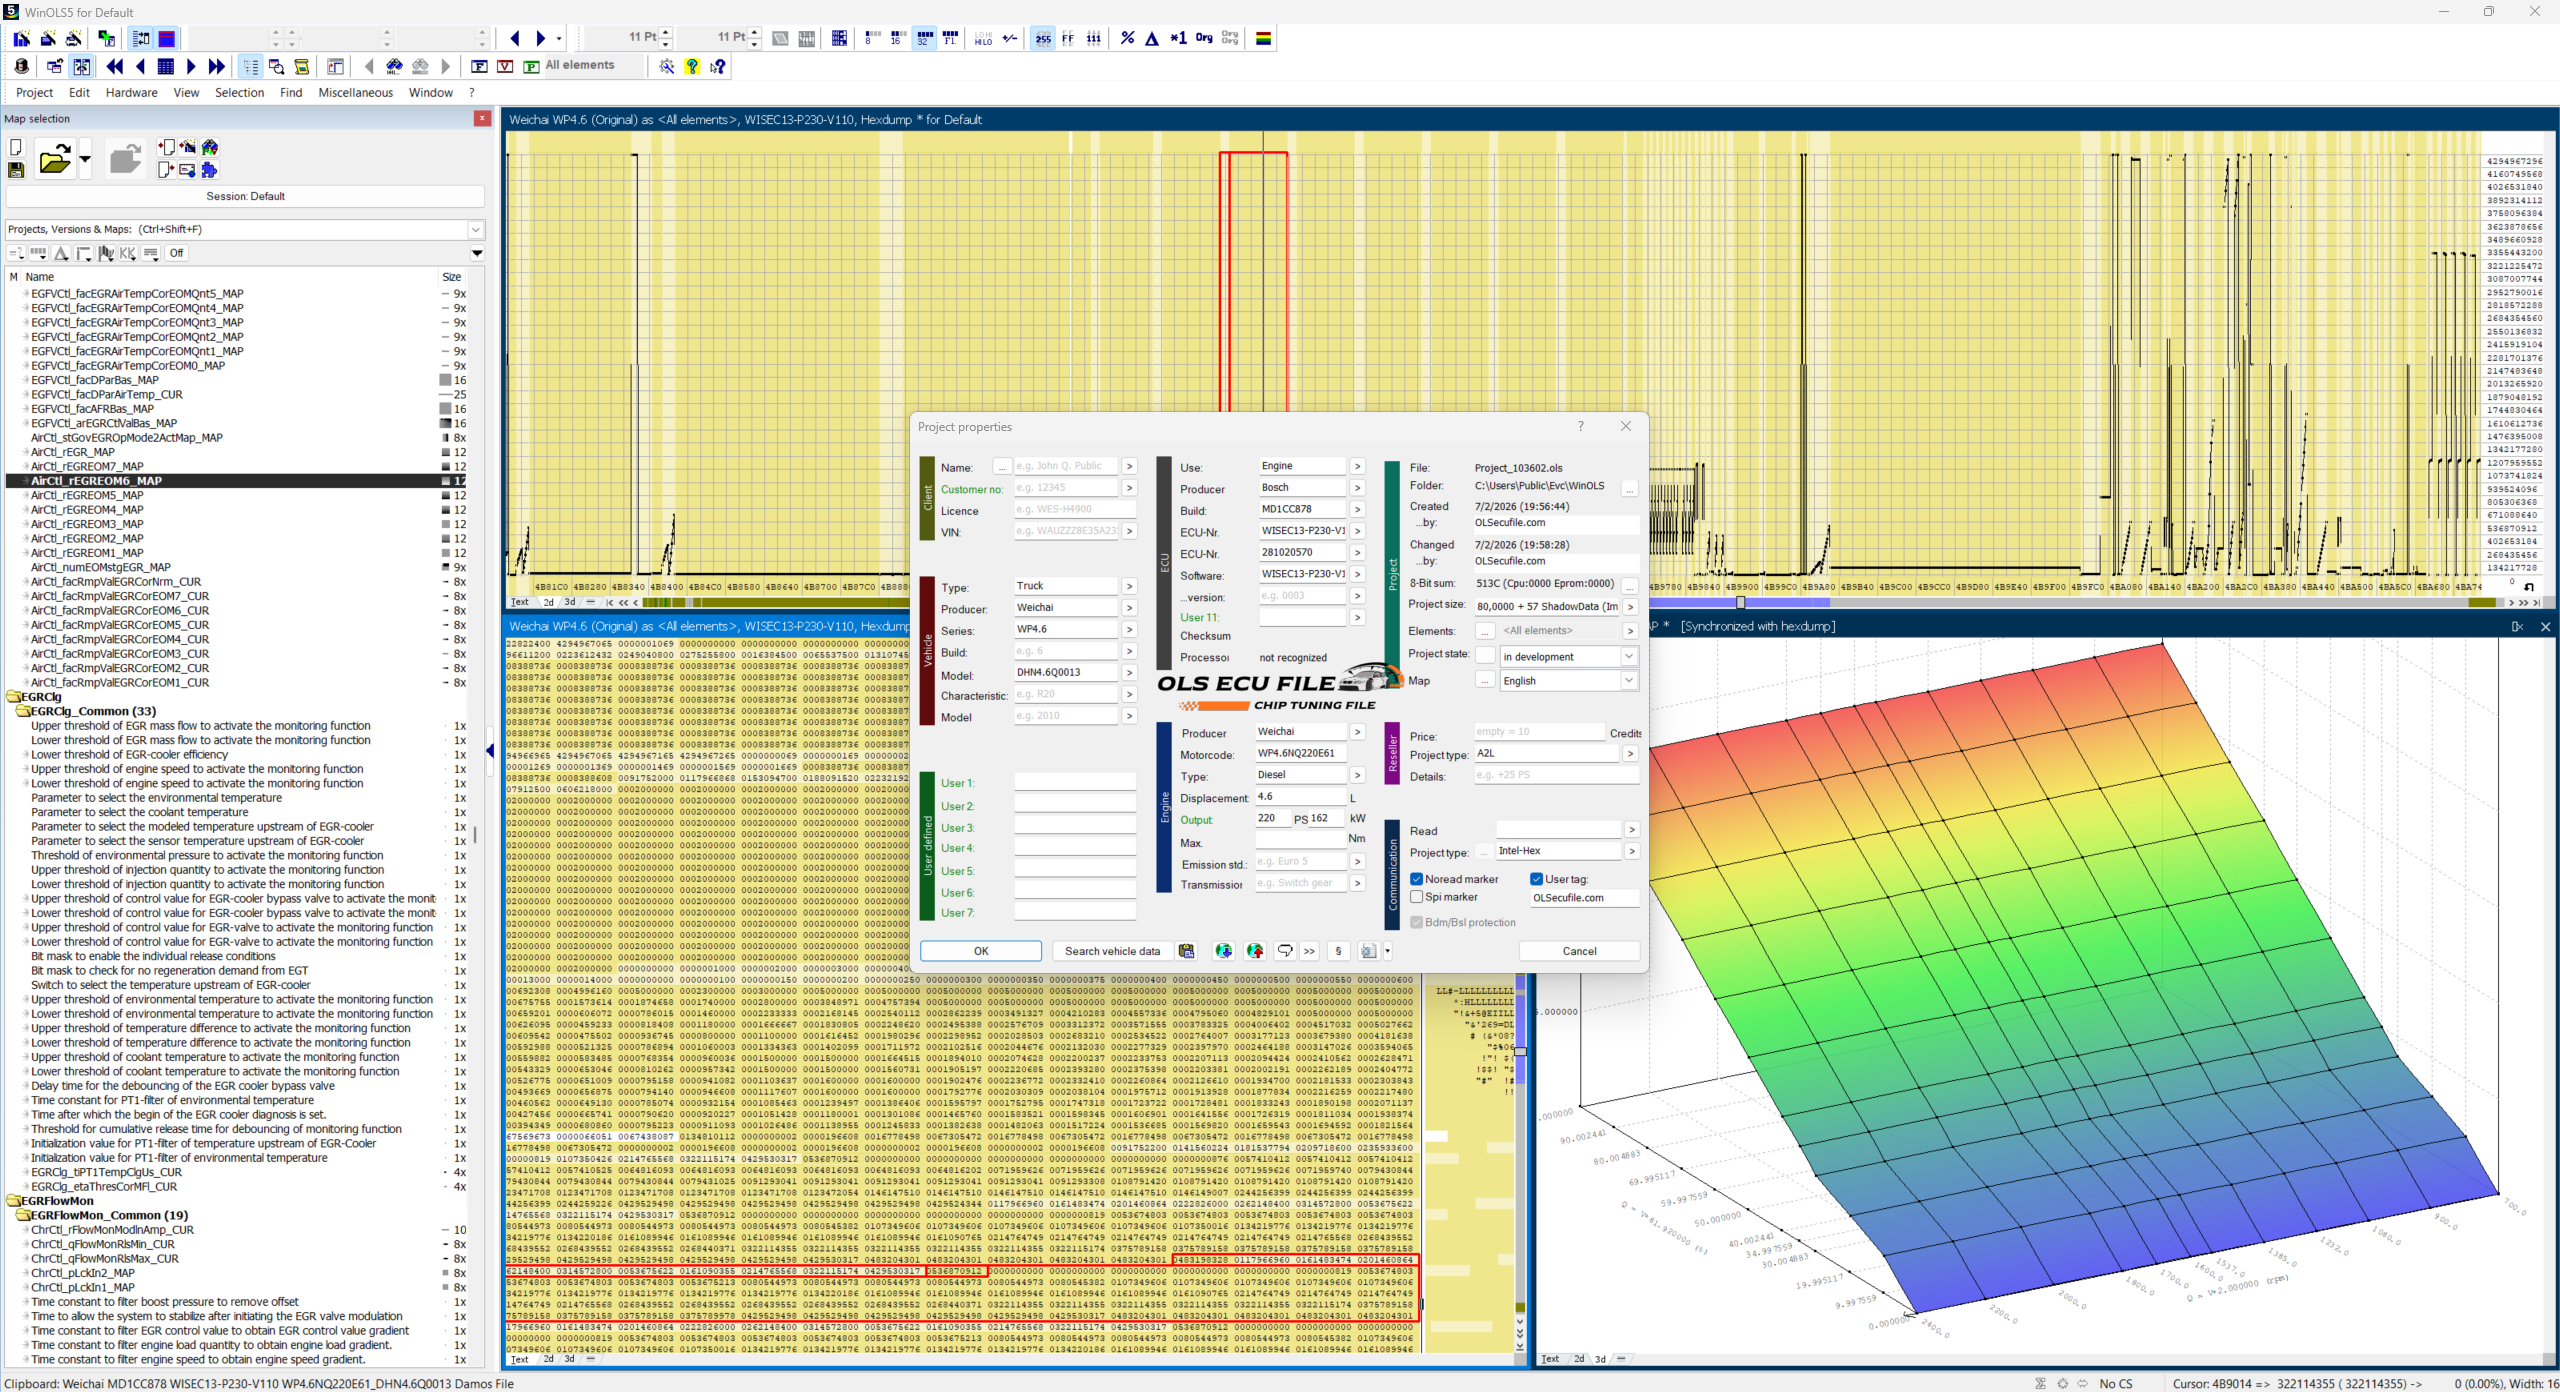Screen dimensions: 2560x1392
Task: Click the Session: Default button
Action: coord(245,196)
